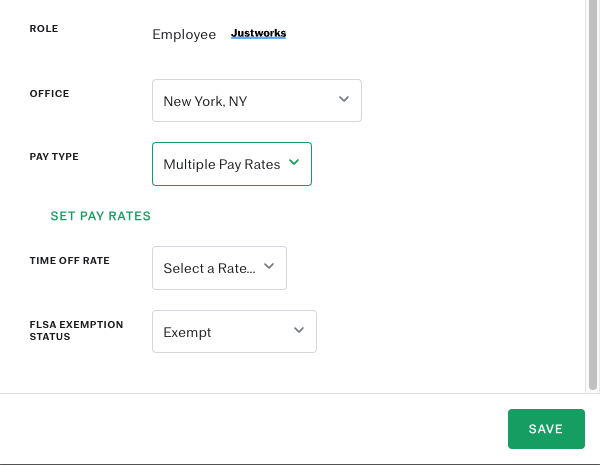Open the Pay Type dropdown
600x465 pixels.
click(232, 164)
